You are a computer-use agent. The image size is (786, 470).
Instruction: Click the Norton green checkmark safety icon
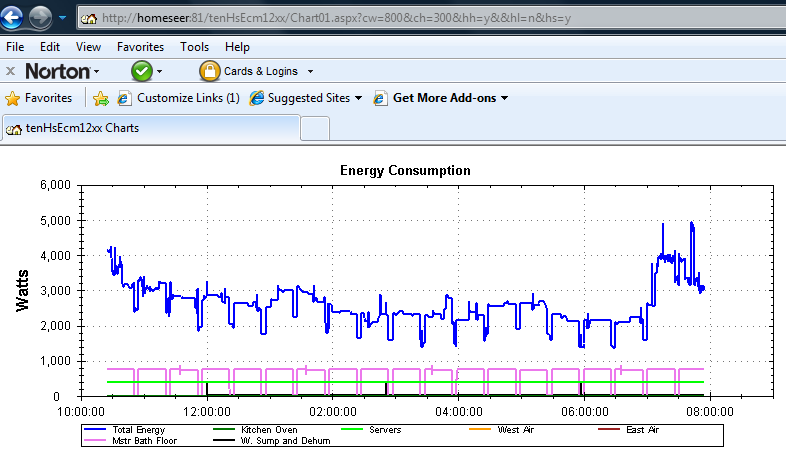pyautogui.click(x=142, y=71)
